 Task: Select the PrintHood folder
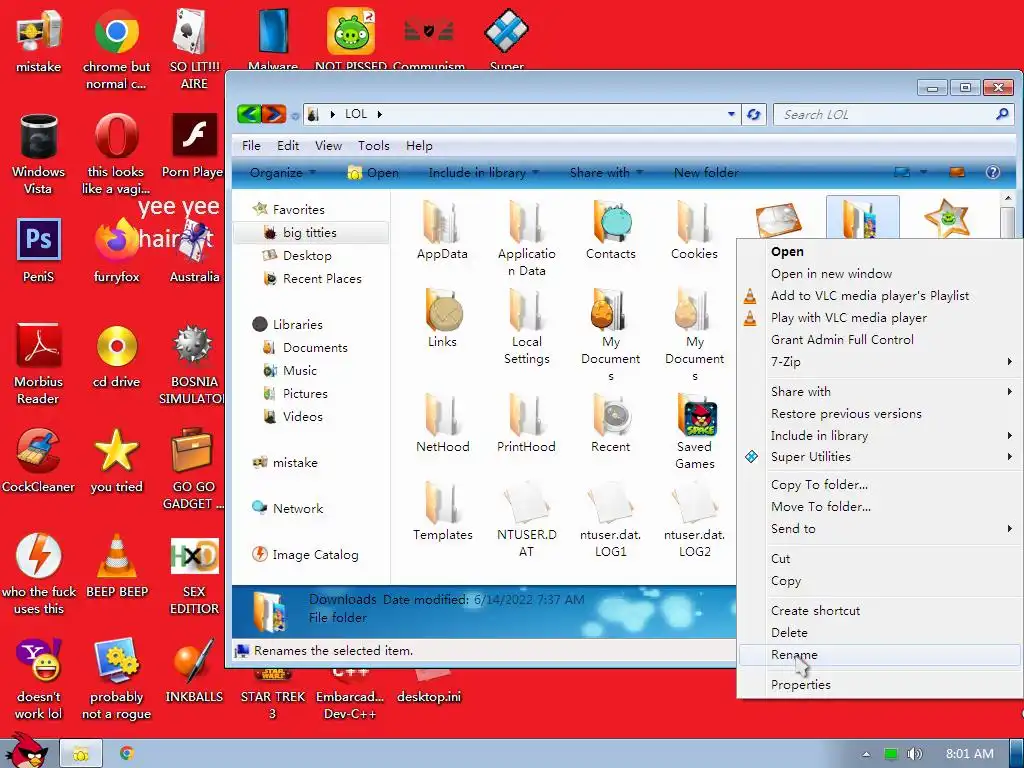pos(526,423)
